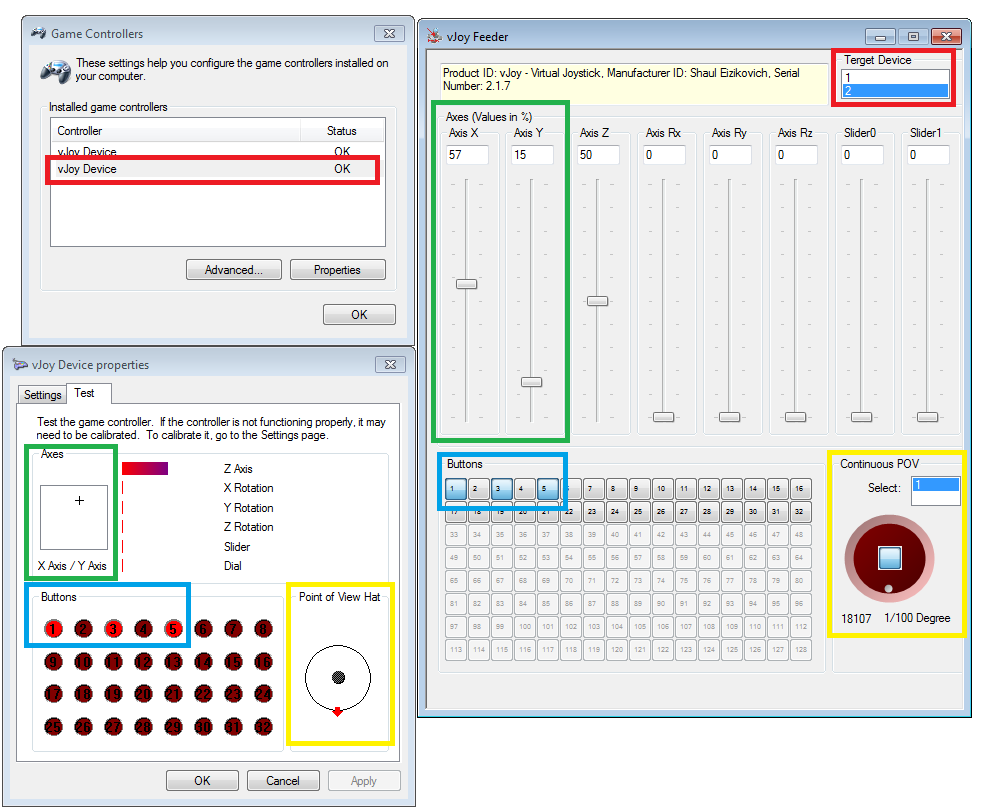Toggle button 28 in vJoy Feeder
Screen dimensions: 990x808
tap(708, 511)
